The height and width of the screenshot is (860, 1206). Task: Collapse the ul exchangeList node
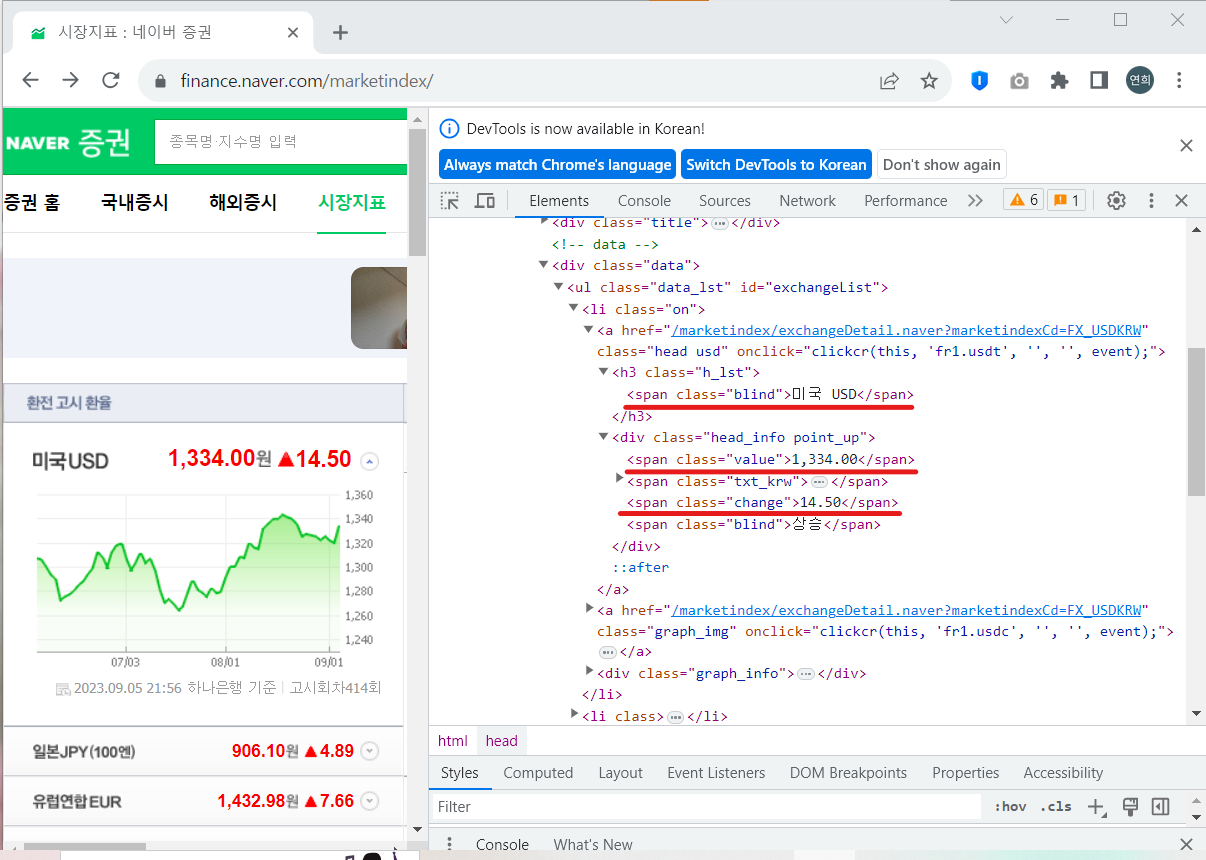pos(559,288)
